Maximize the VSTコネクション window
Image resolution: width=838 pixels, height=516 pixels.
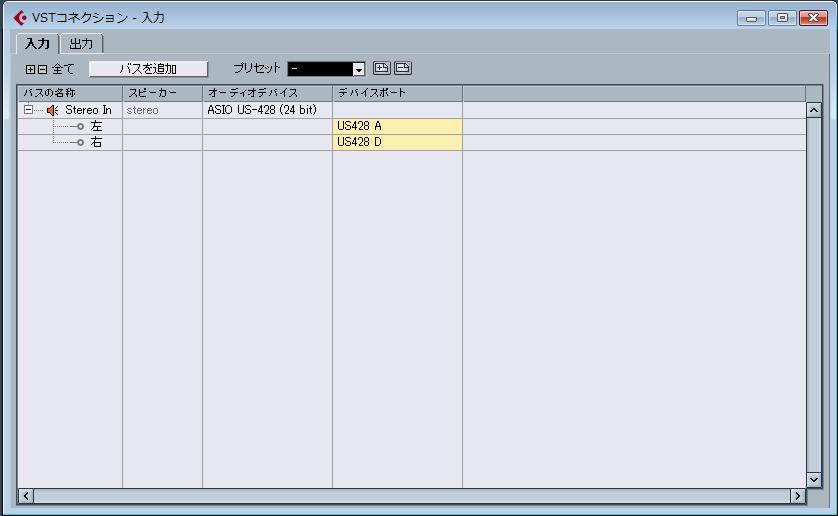[x=782, y=18]
